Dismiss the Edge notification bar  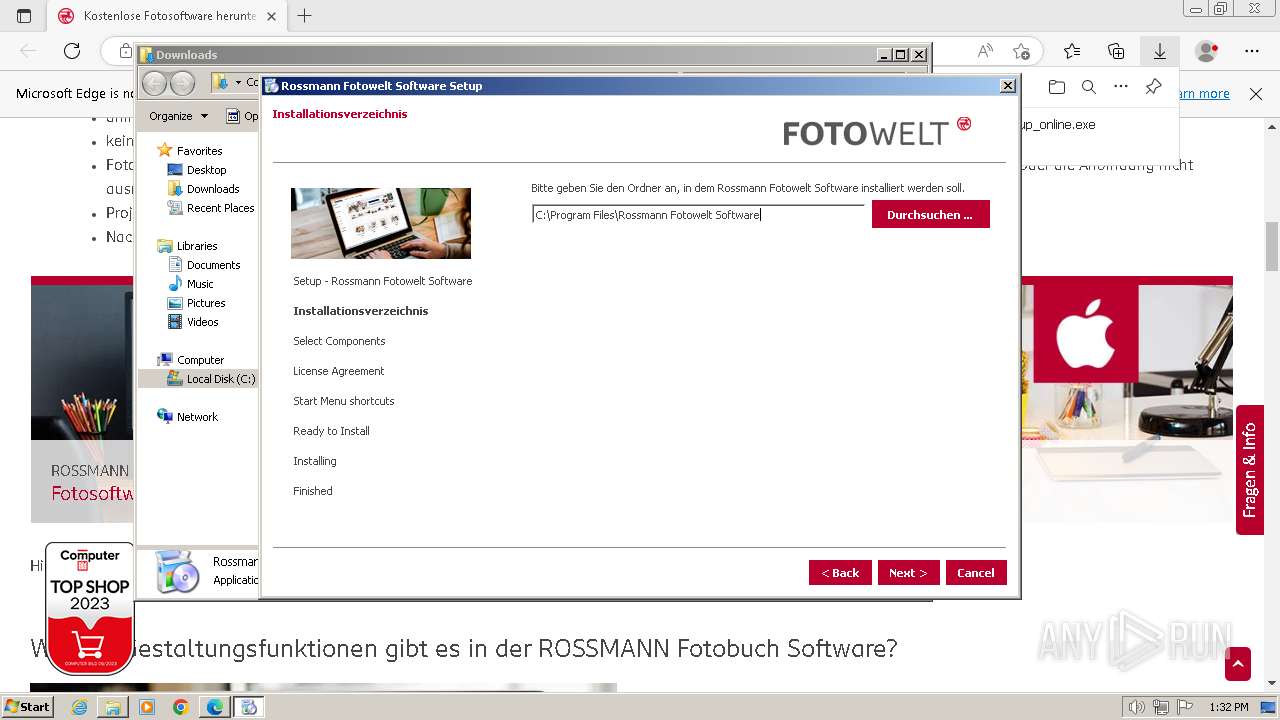pos(1256,94)
